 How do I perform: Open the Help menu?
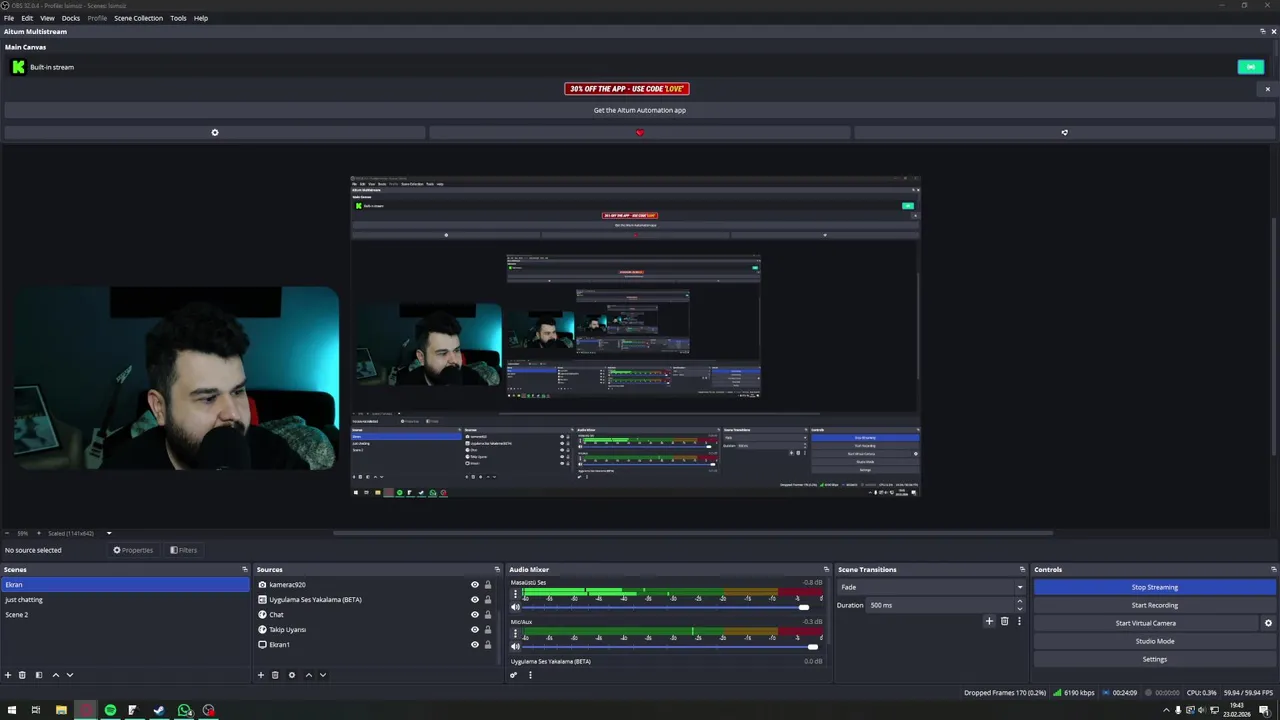click(201, 18)
